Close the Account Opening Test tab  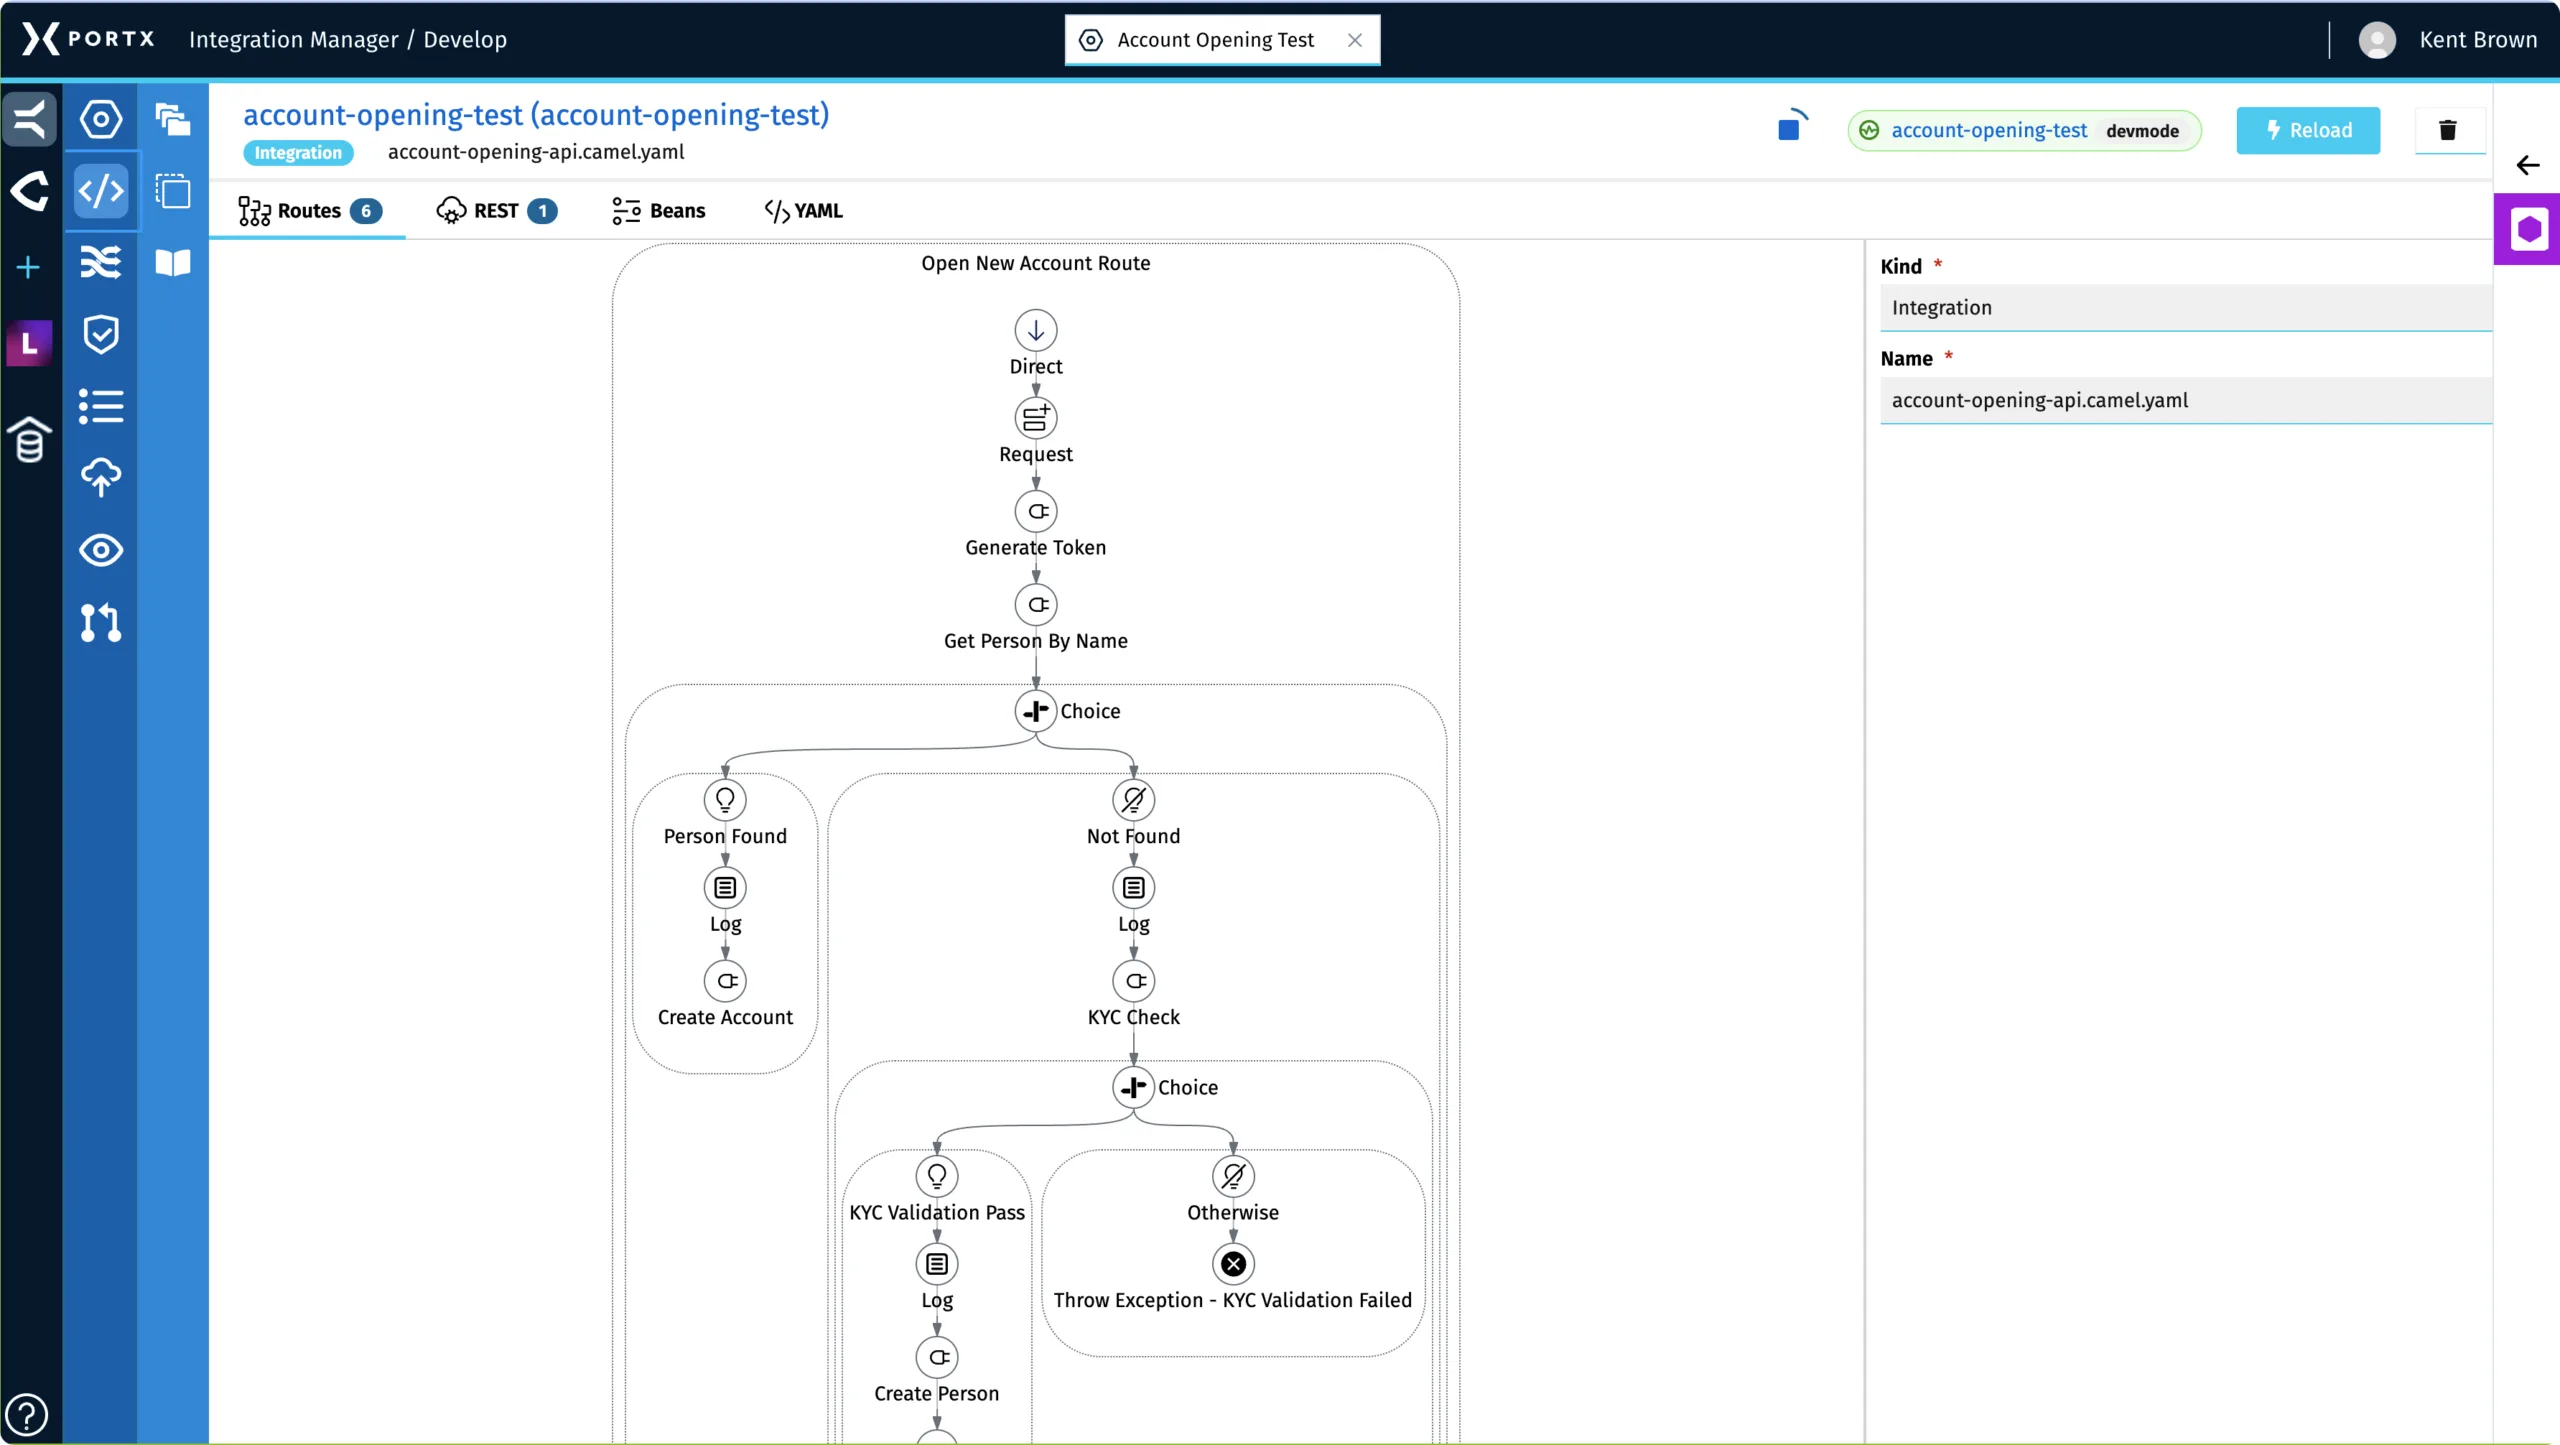point(1355,40)
